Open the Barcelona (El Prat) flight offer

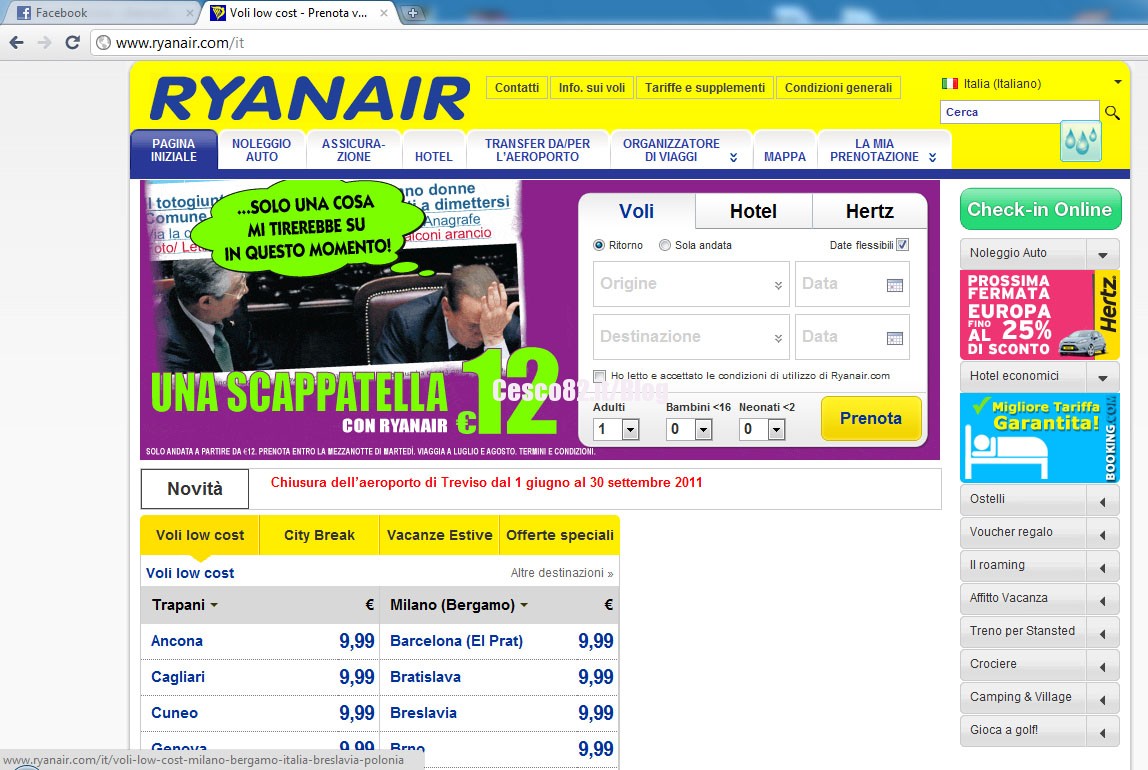(x=456, y=641)
